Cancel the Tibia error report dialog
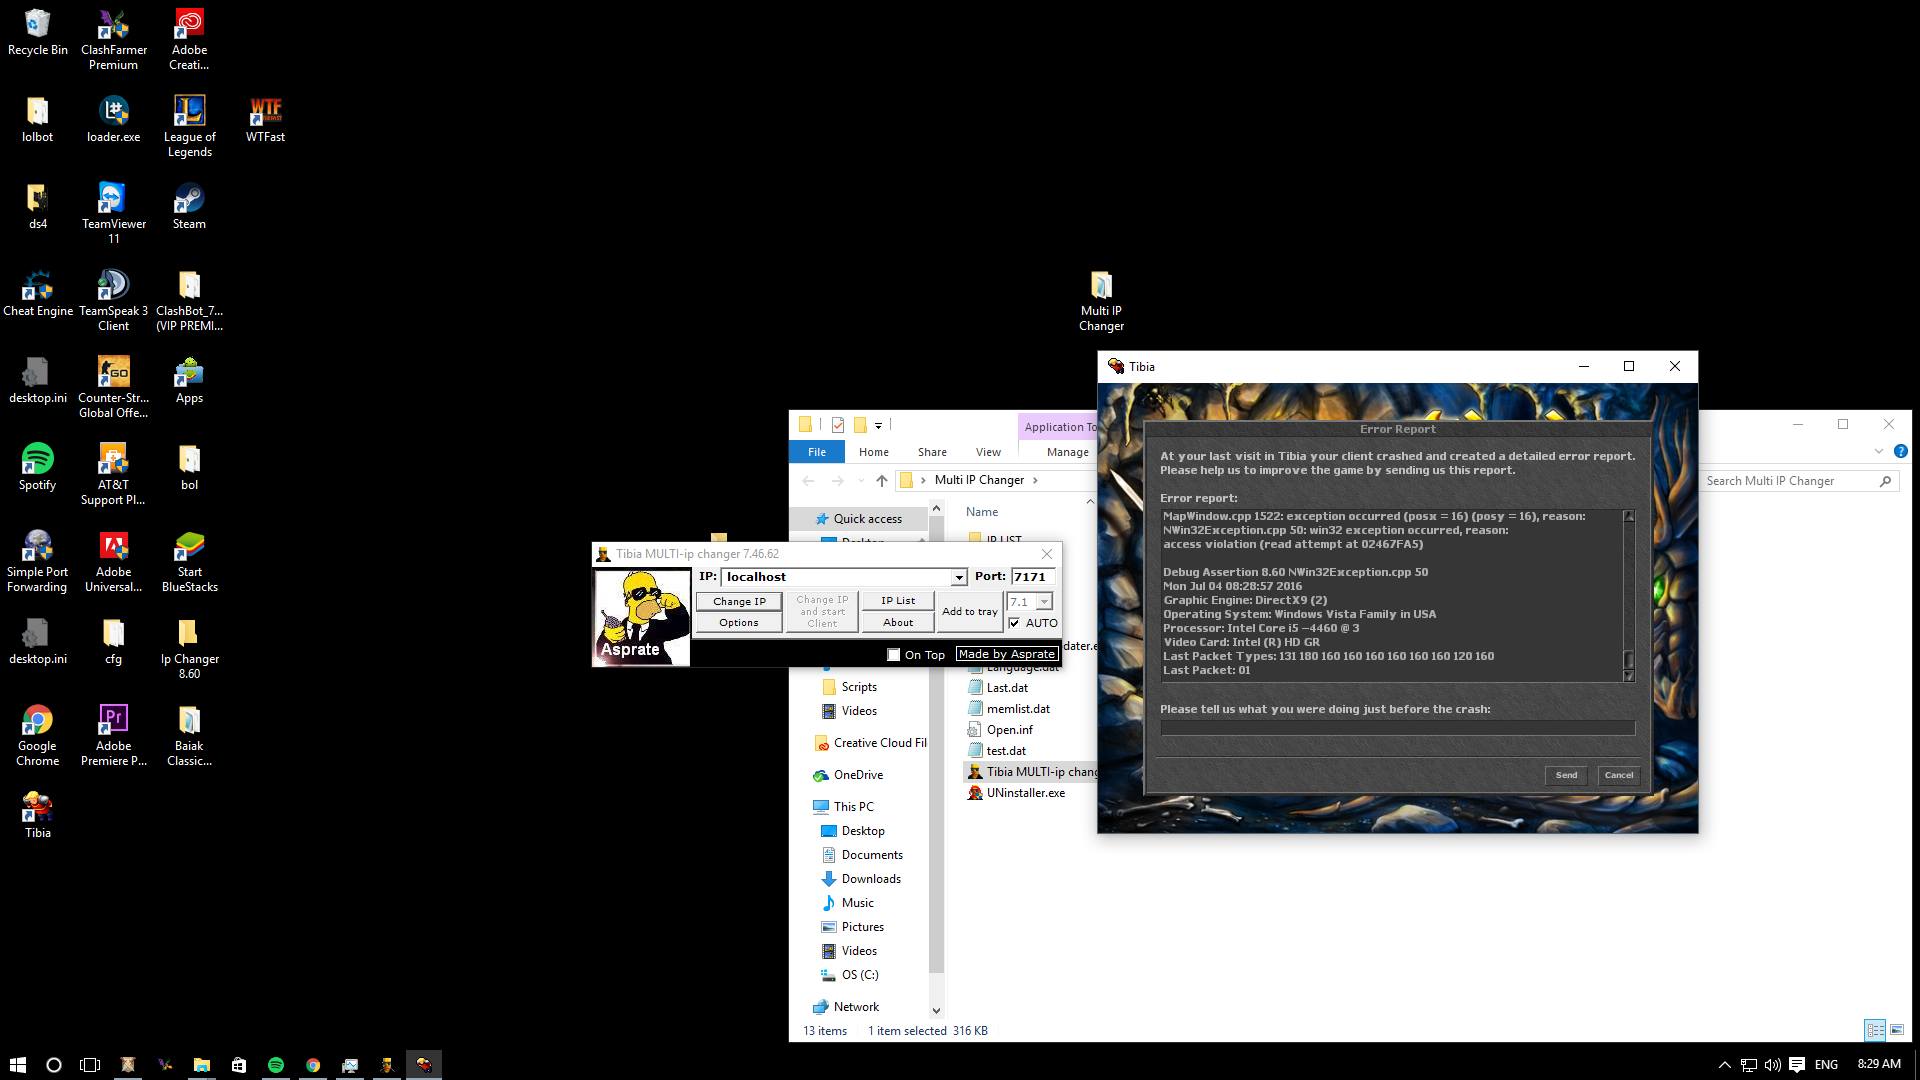This screenshot has height=1080, width=1920. pyautogui.click(x=1618, y=775)
